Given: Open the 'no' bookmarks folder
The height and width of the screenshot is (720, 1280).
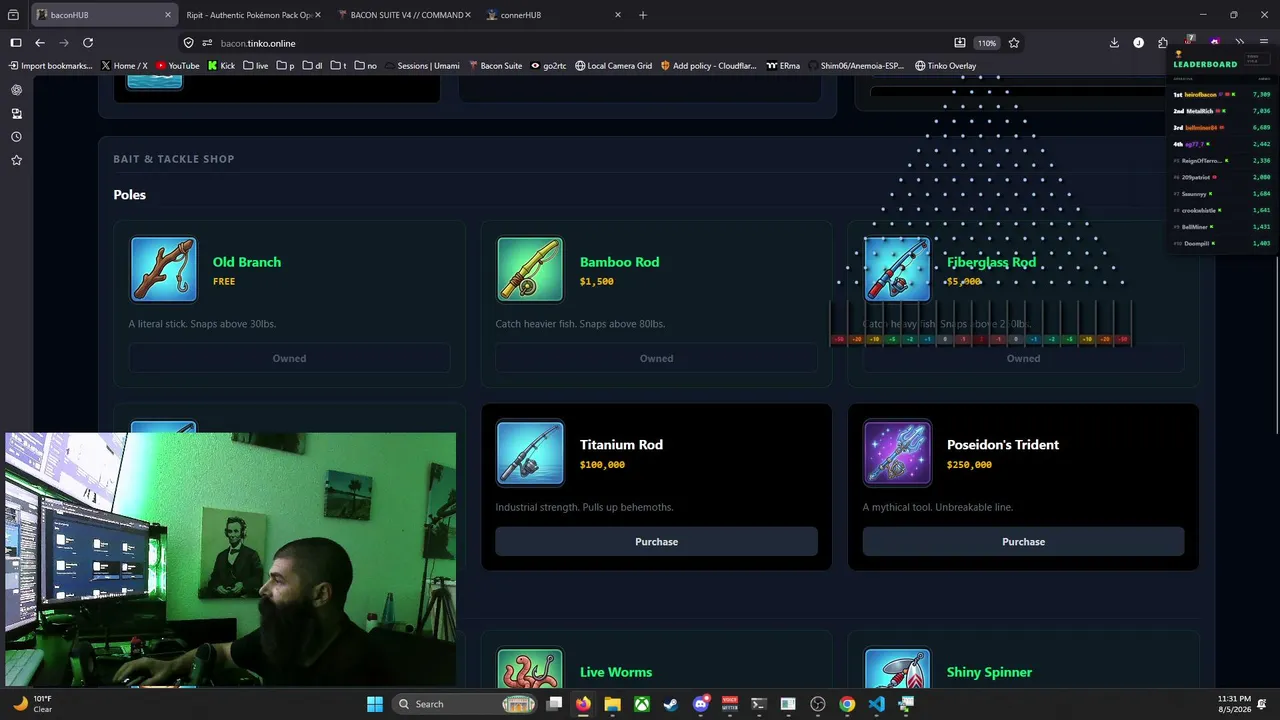Looking at the screenshot, I should [x=366, y=66].
